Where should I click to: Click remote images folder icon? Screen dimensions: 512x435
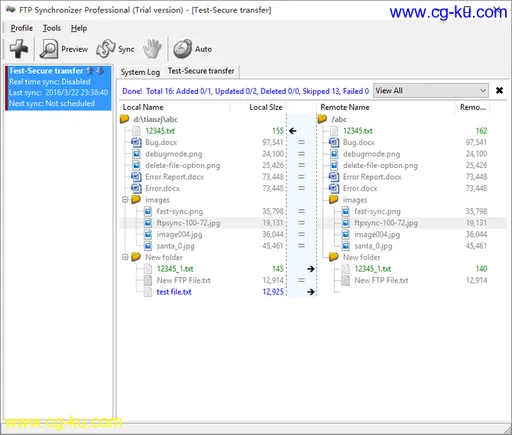(334, 200)
